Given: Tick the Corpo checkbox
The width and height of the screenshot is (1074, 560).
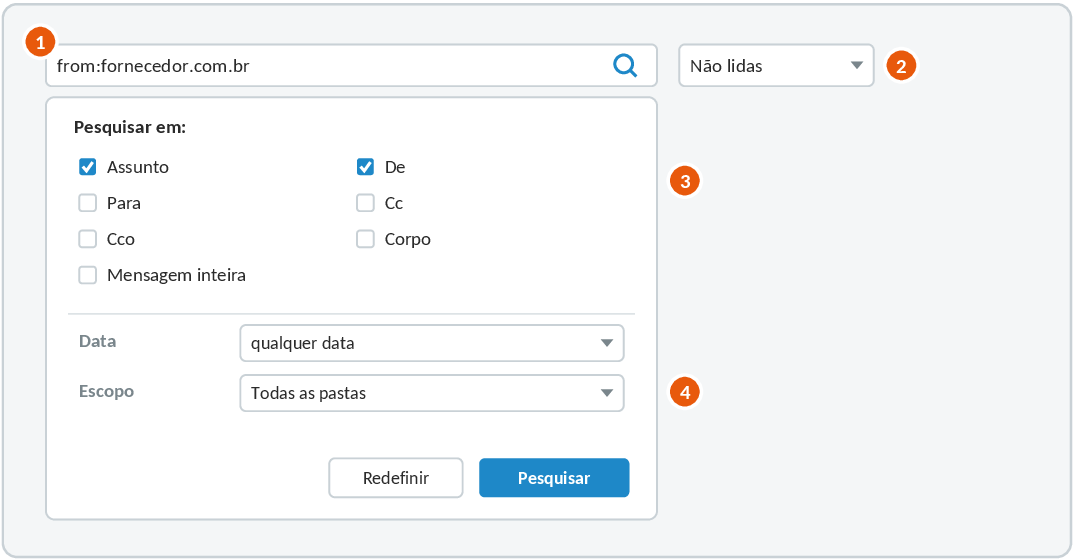Looking at the screenshot, I should point(365,239).
